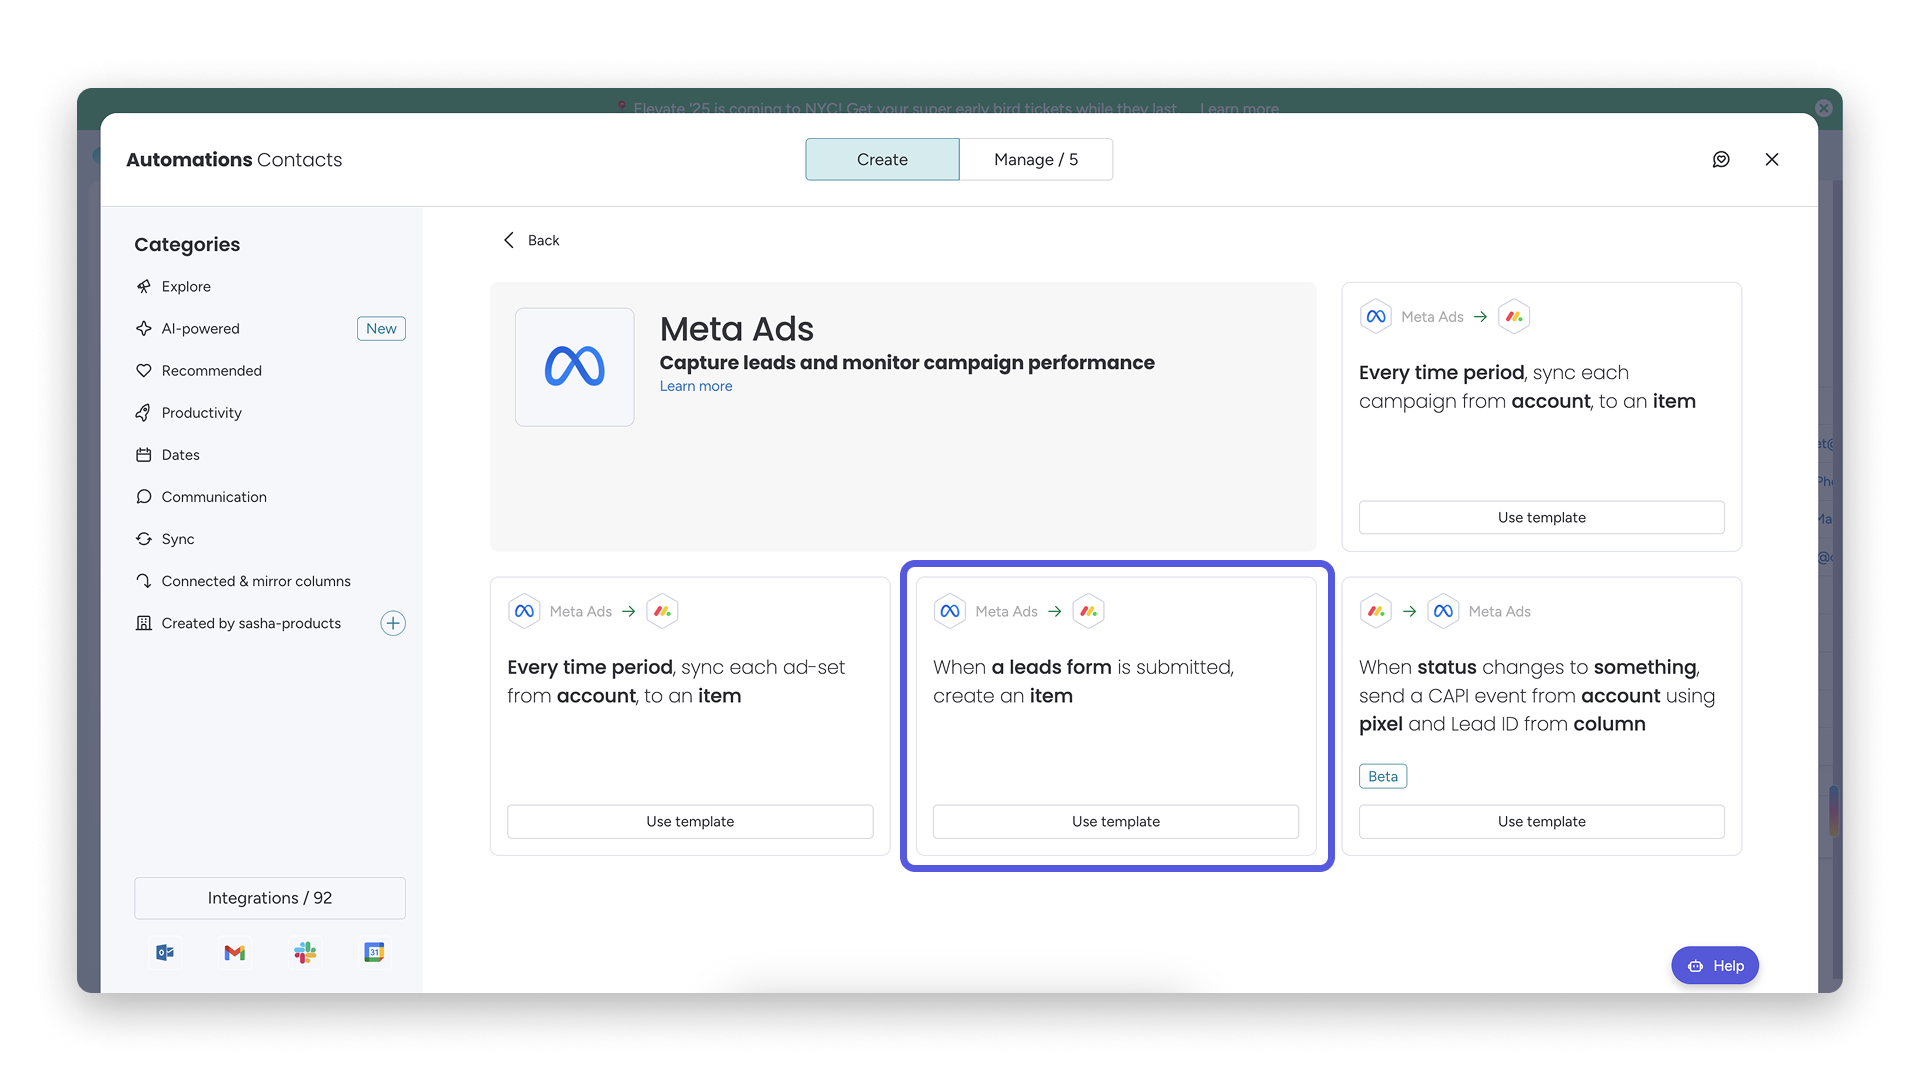Click the Productivity rocket icon
The width and height of the screenshot is (1920, 1080).
point(144,412)
